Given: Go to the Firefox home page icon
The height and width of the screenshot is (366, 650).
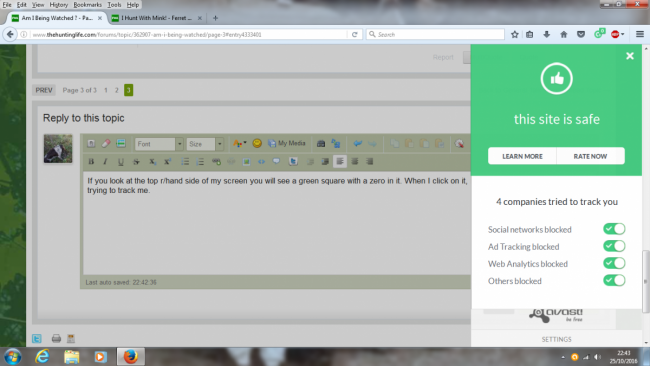Looking at the screenshot, I should [563, 34].
